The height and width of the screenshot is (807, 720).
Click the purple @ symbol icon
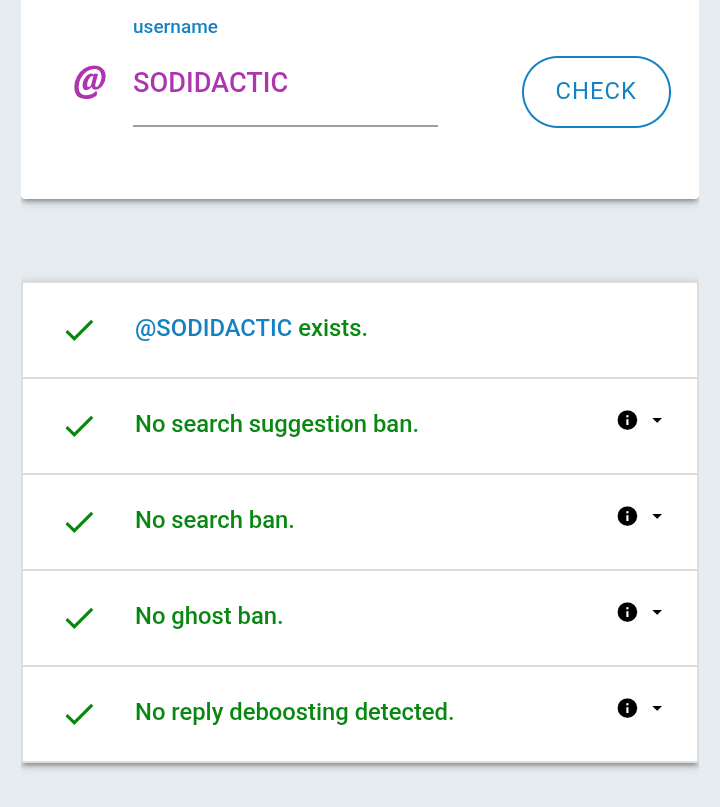[89, 82]
